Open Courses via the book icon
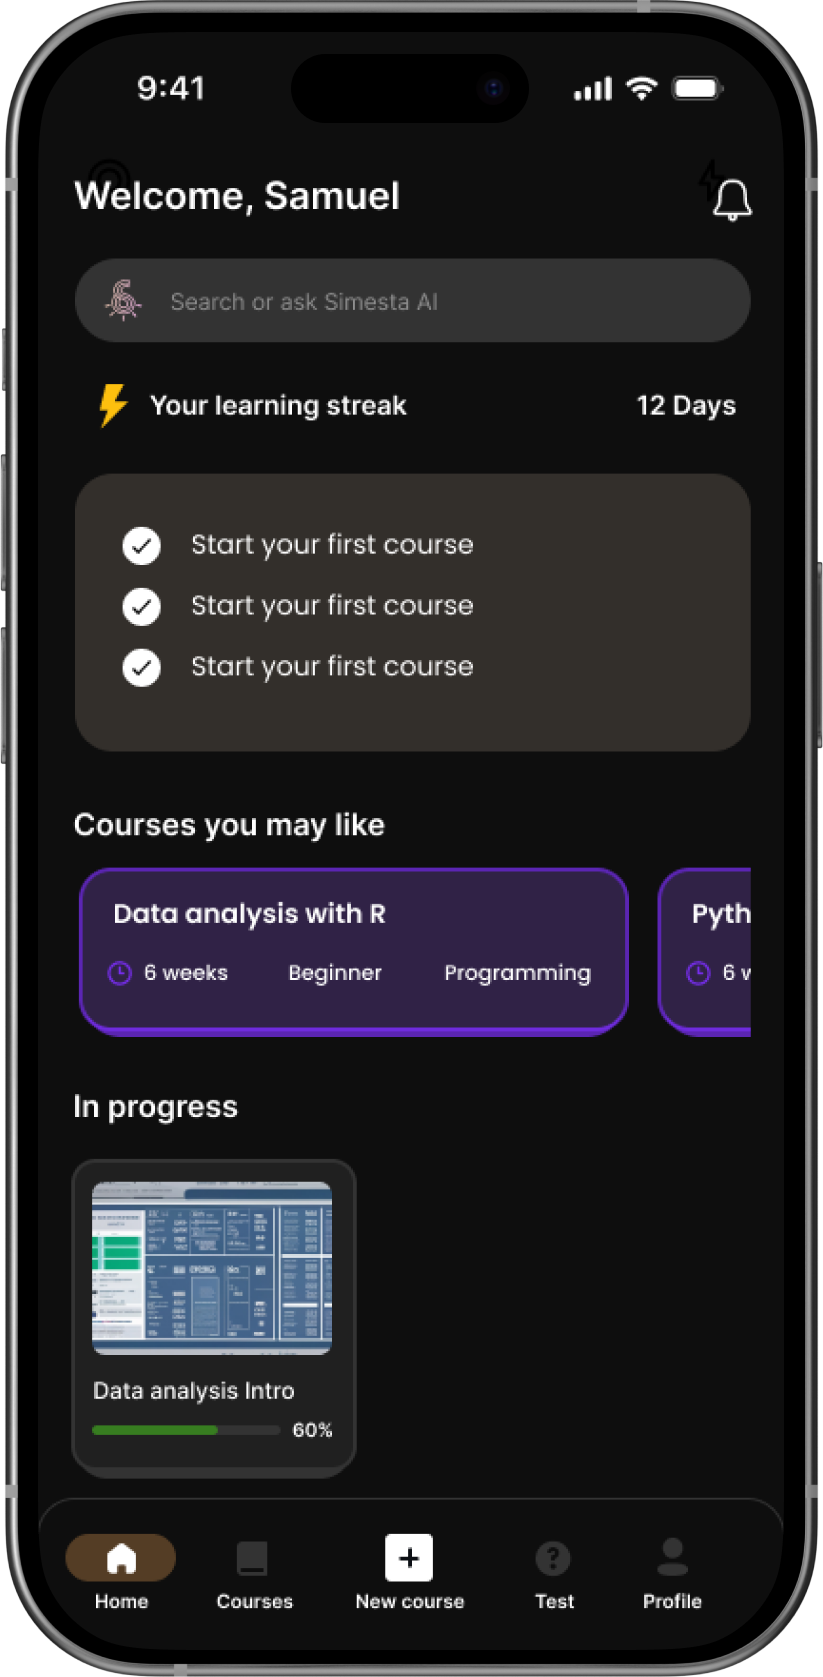The image size is (823, 1677). [x=252, y=1558]
